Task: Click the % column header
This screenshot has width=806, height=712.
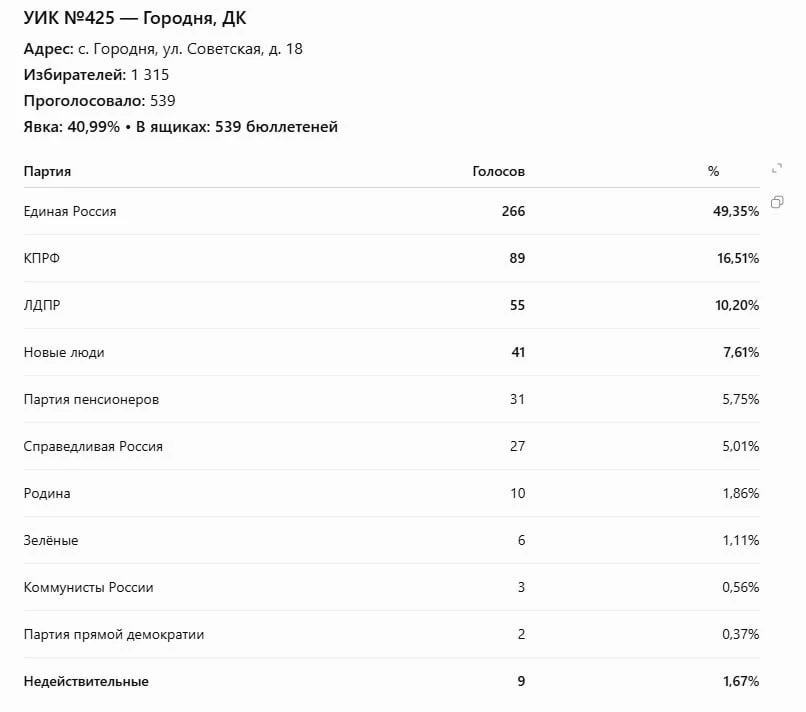Action: [713, 171]
